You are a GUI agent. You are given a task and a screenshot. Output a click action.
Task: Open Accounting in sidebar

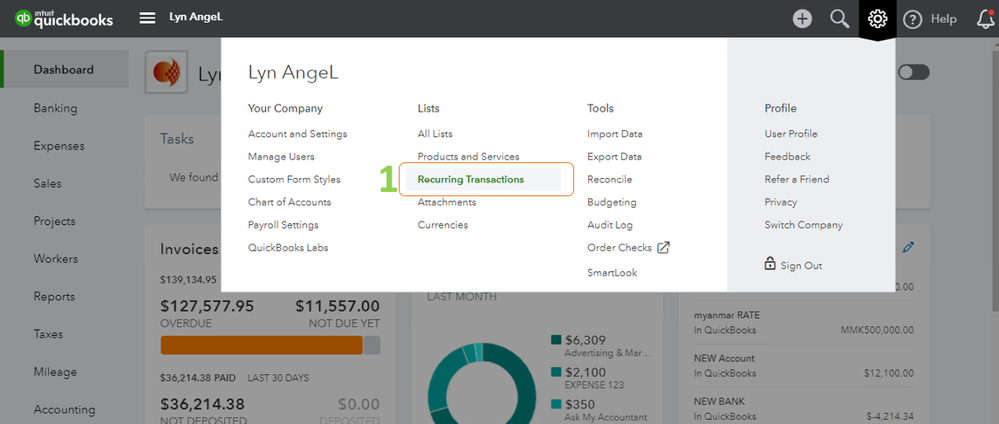pos(64,409)
